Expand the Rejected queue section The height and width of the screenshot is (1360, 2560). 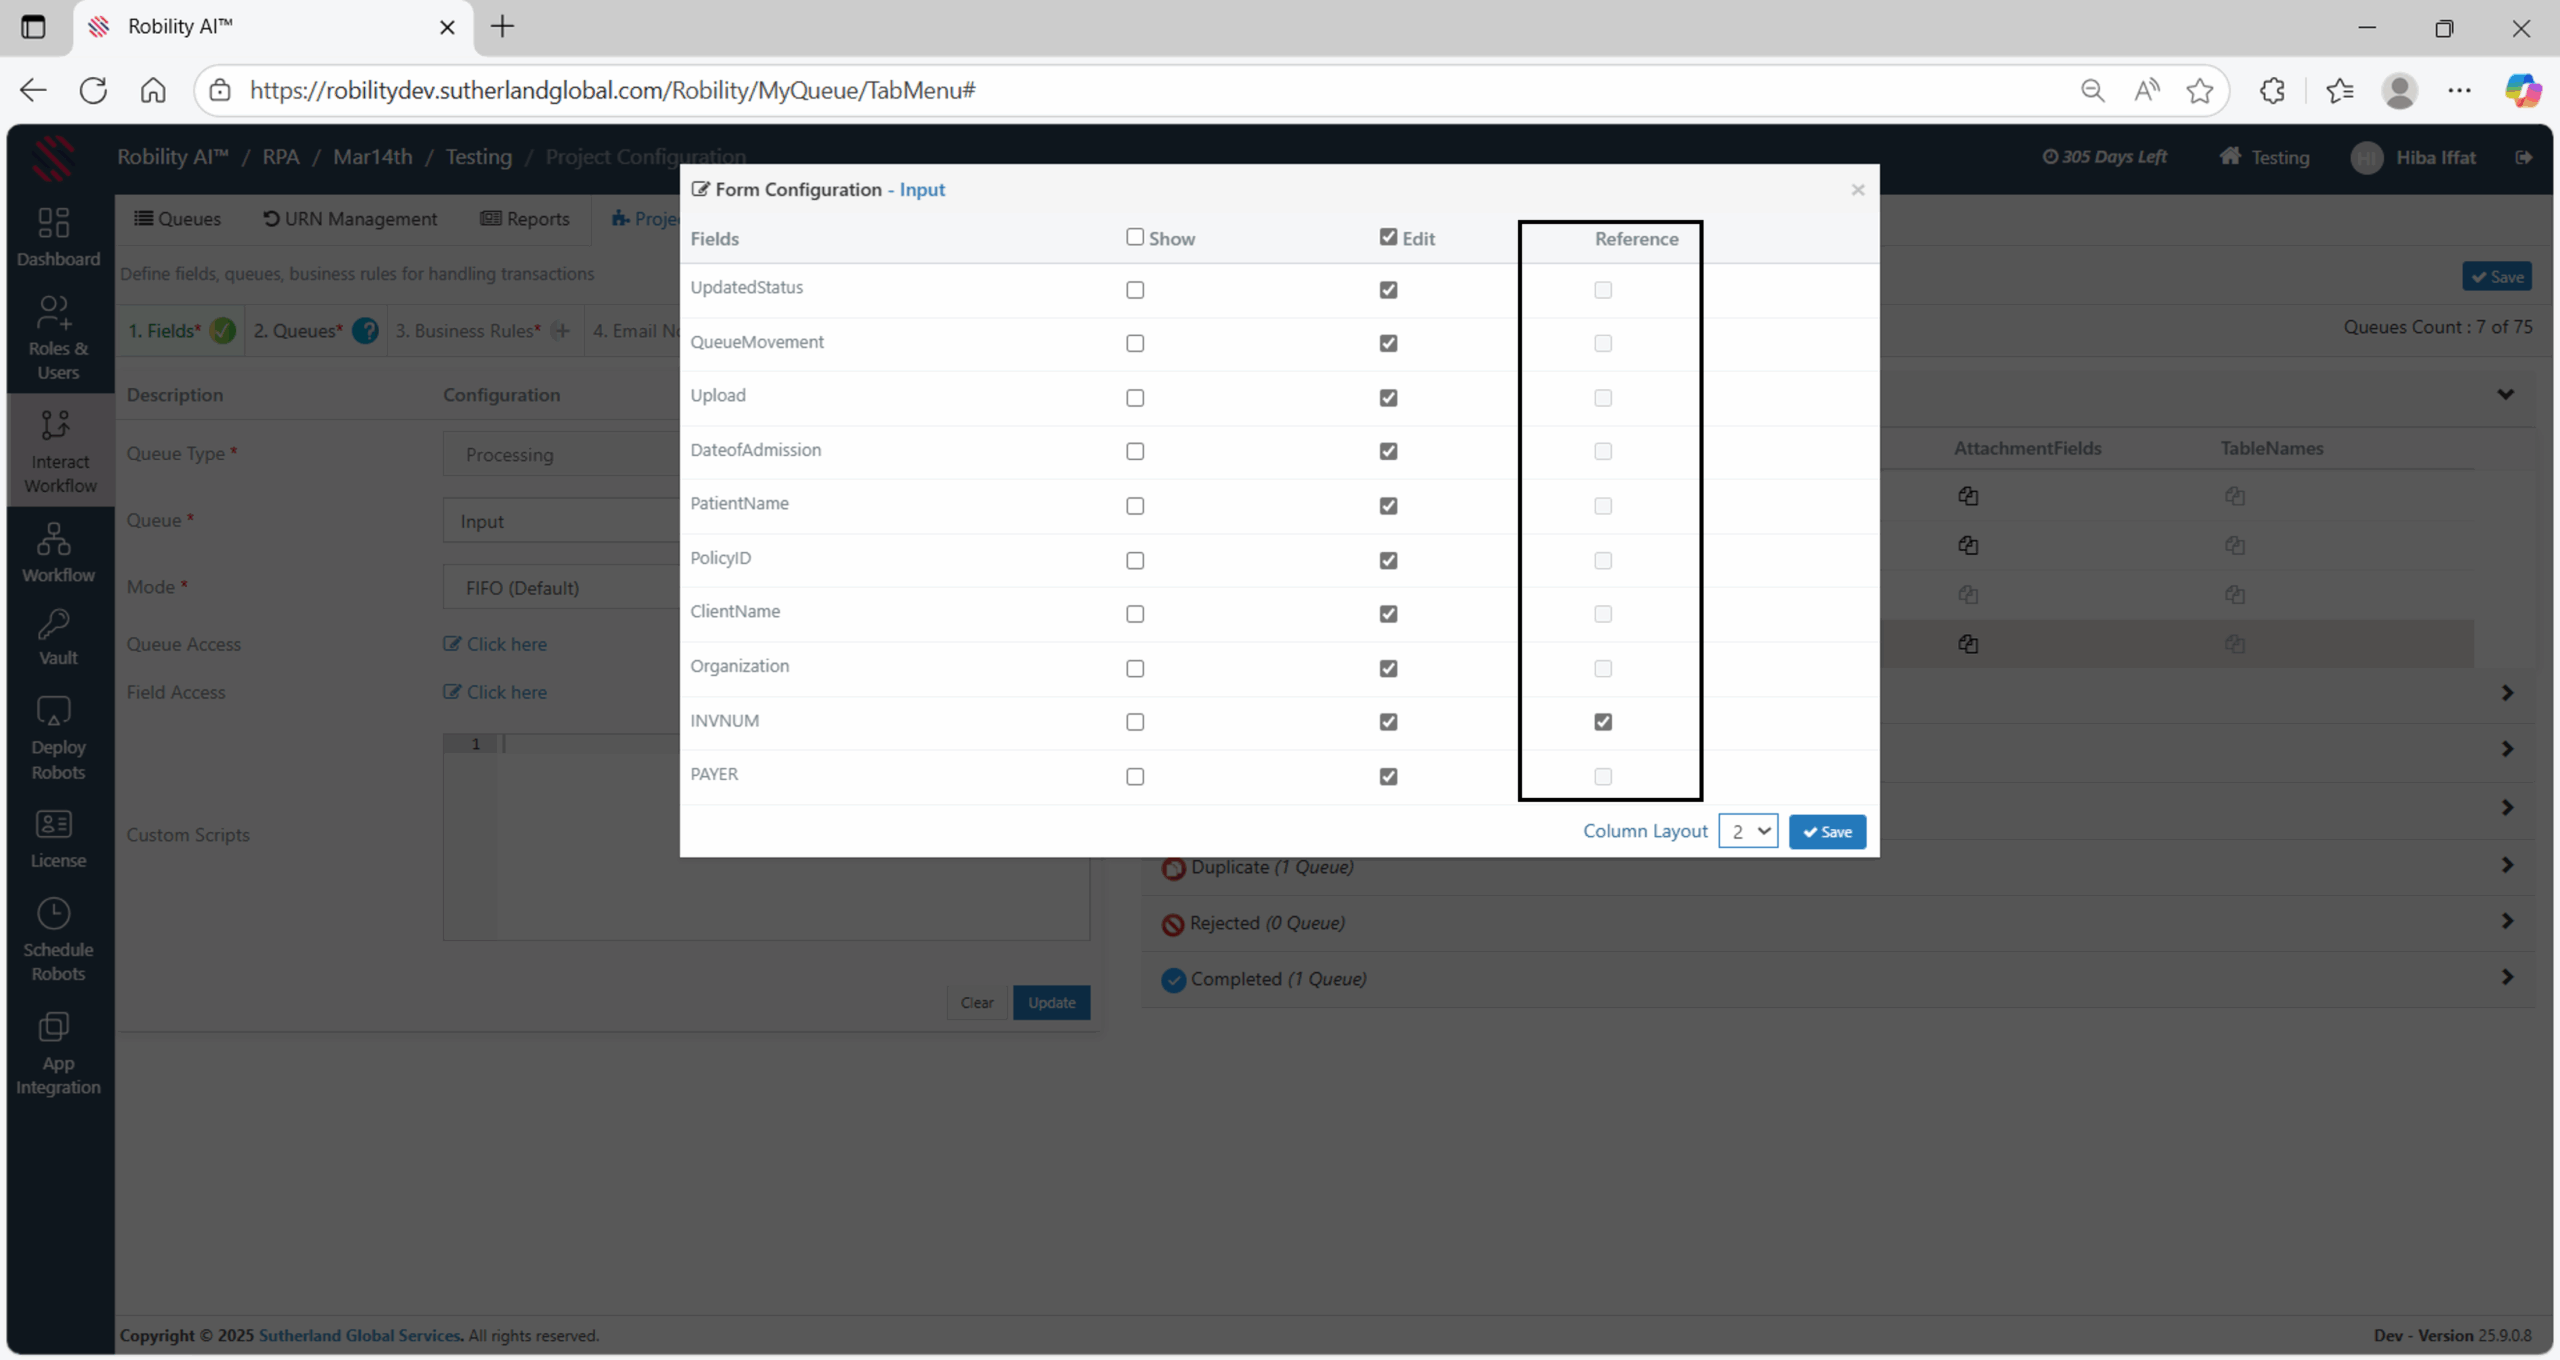click(2506, 921)
